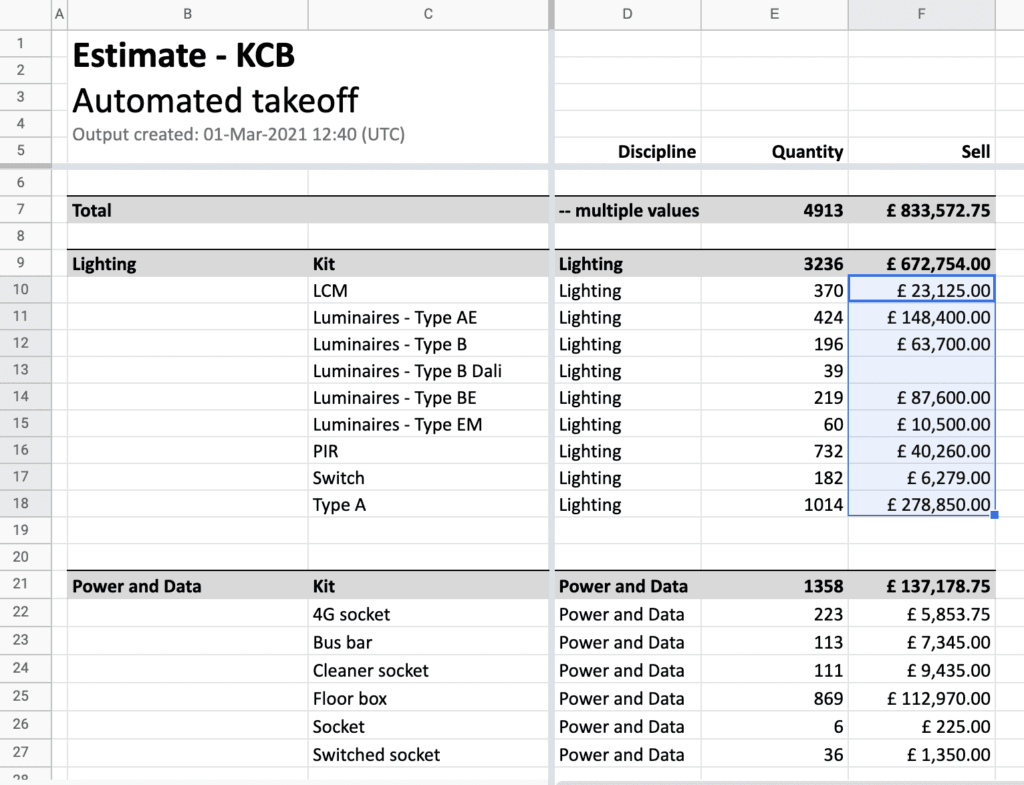Image resolution: width=1024 pixels, height=785 pixels.
Task: Select row 10 header
Action: (x=21, y=289)
